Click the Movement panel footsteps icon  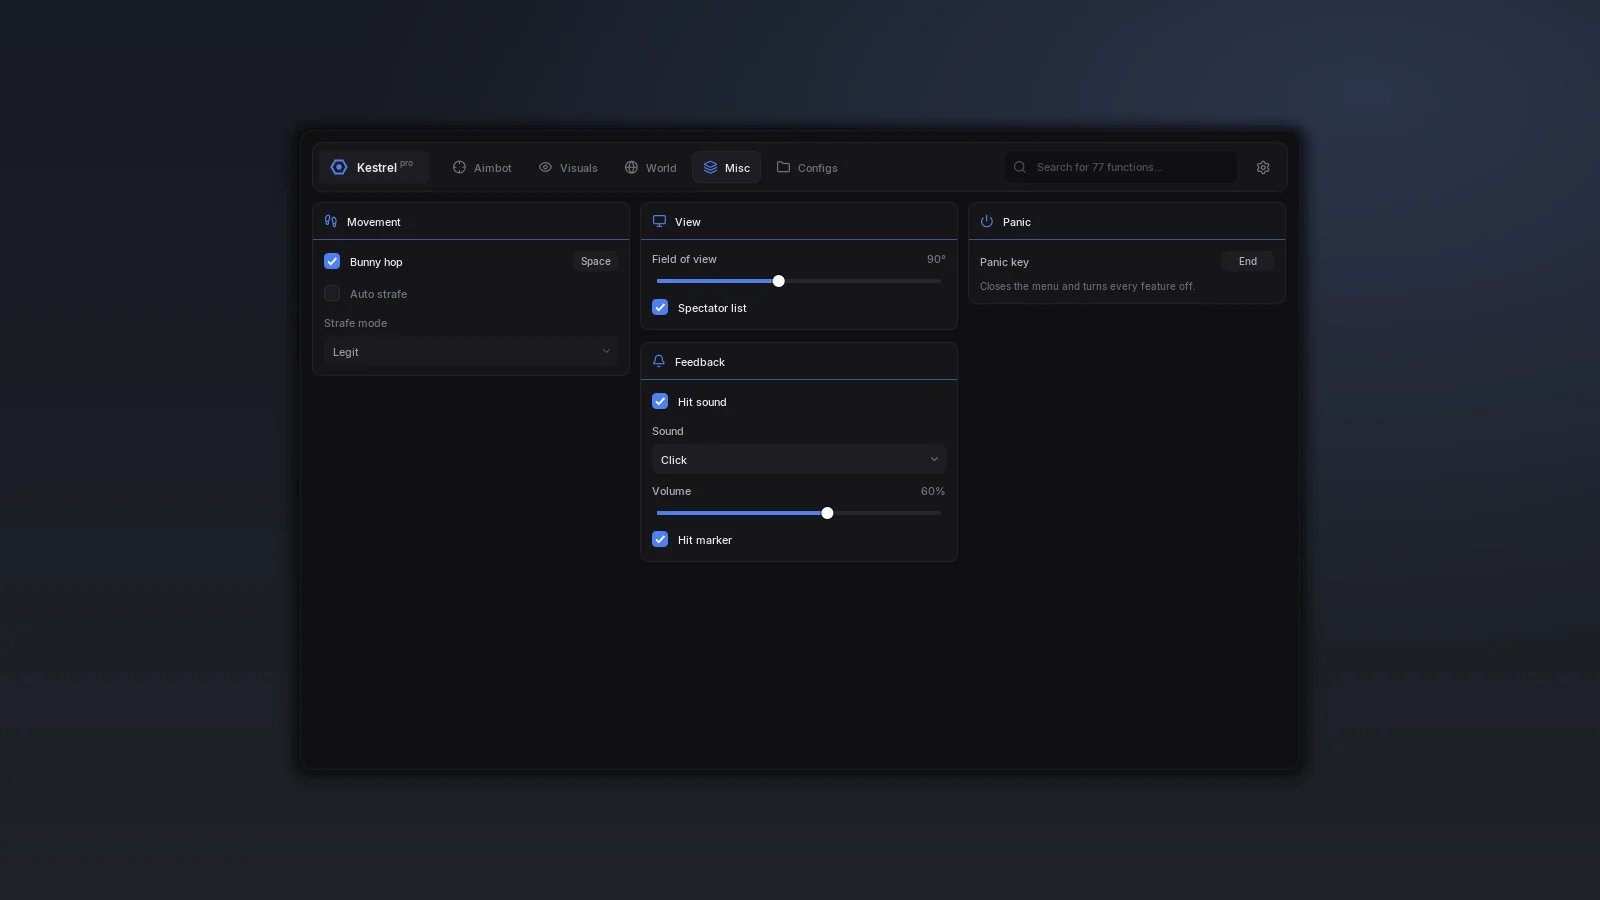point(331,221)
